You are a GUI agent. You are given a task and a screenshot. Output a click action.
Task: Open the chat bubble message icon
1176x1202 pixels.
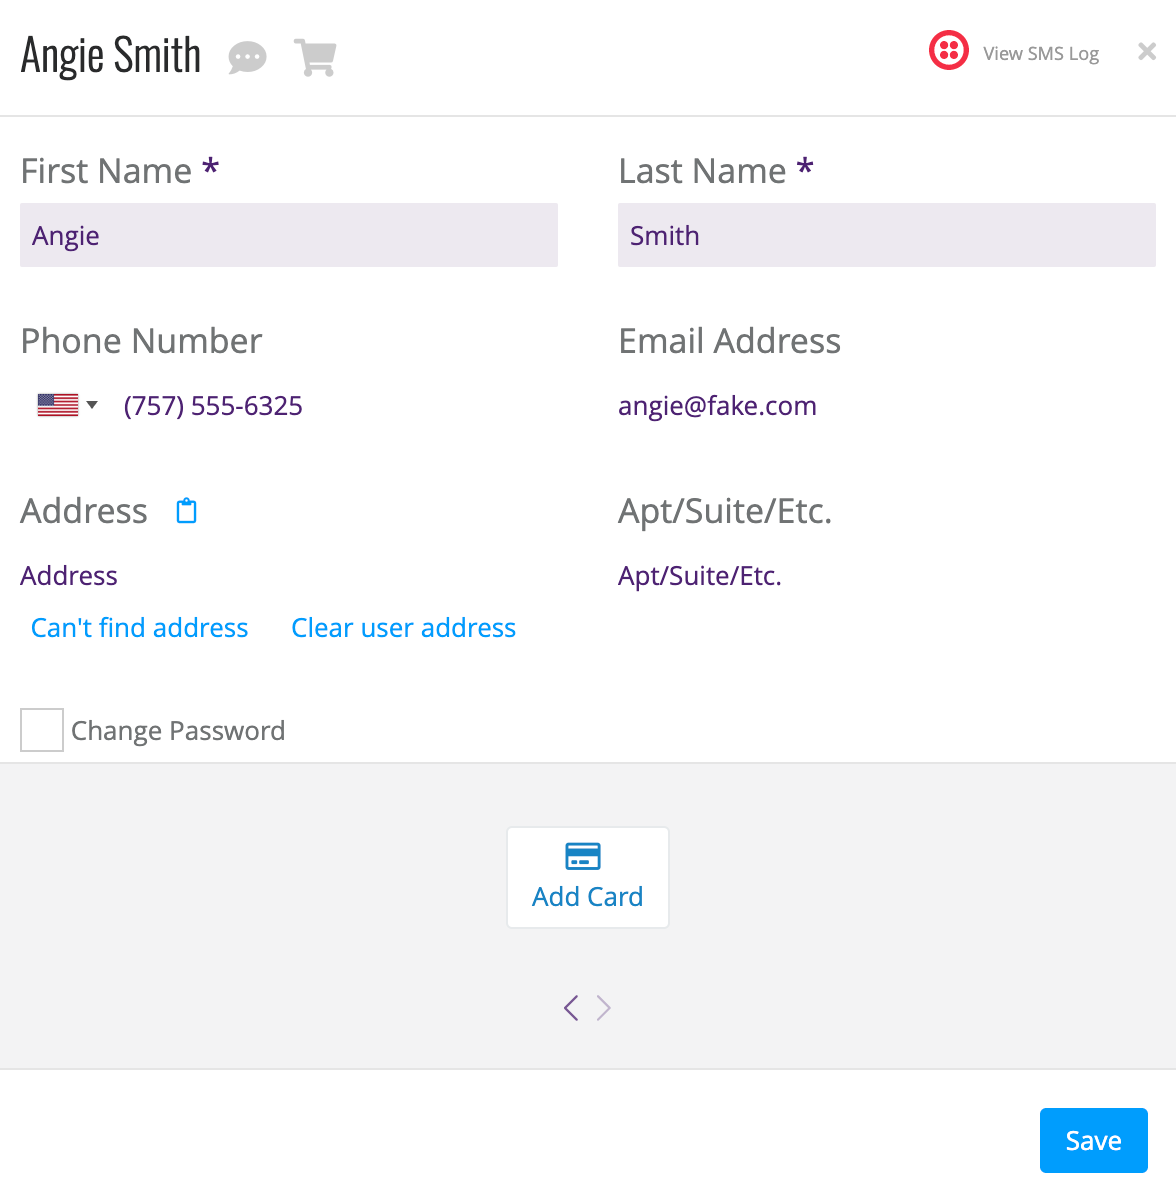point(247,58)
